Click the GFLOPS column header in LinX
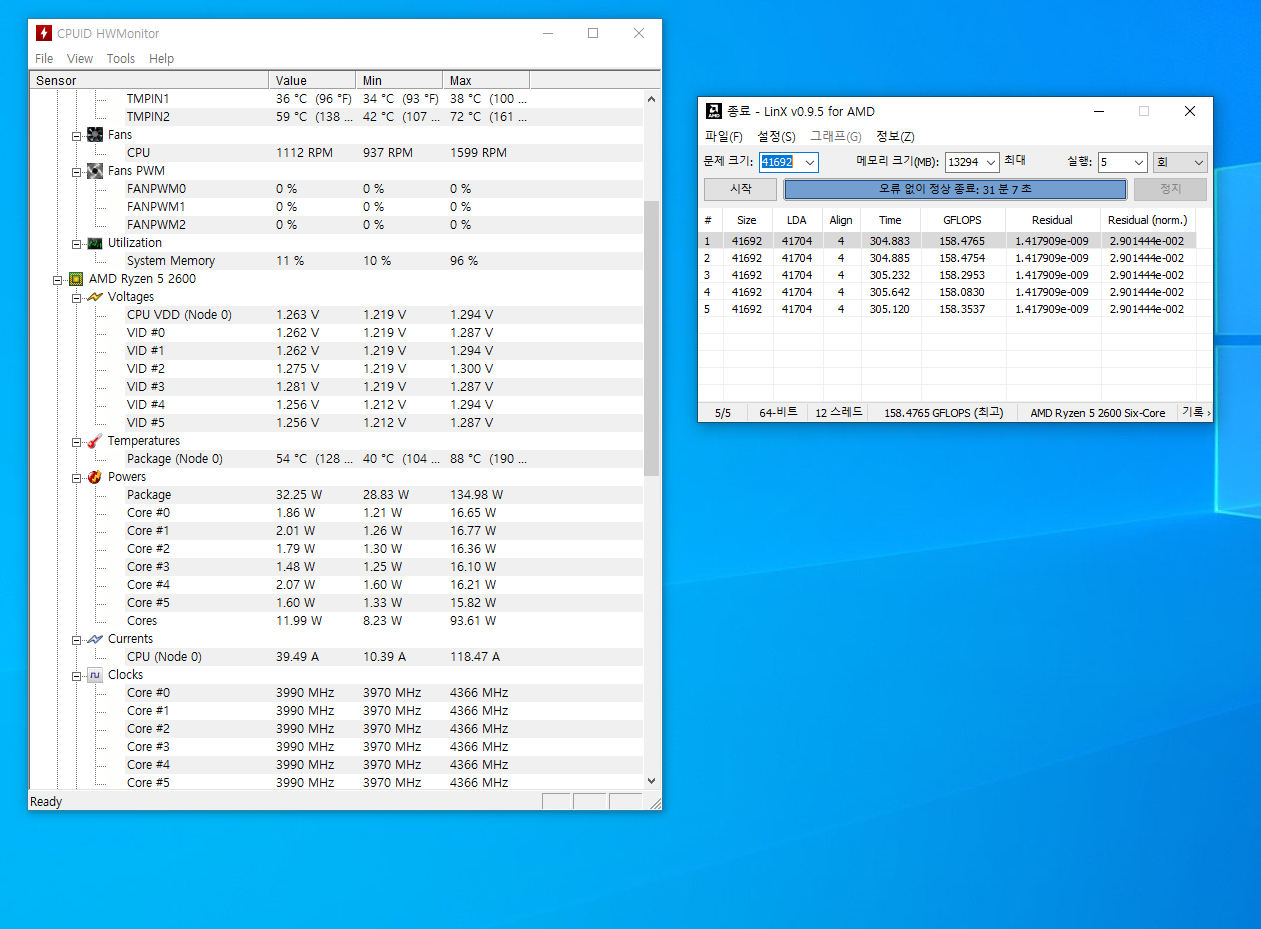 coord(963,220)
